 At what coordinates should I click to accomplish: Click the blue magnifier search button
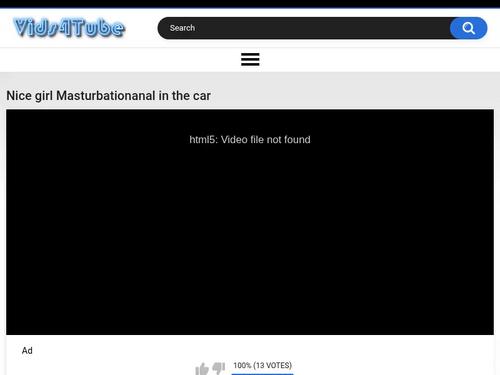pyautogui.click(x=468, y=28)
